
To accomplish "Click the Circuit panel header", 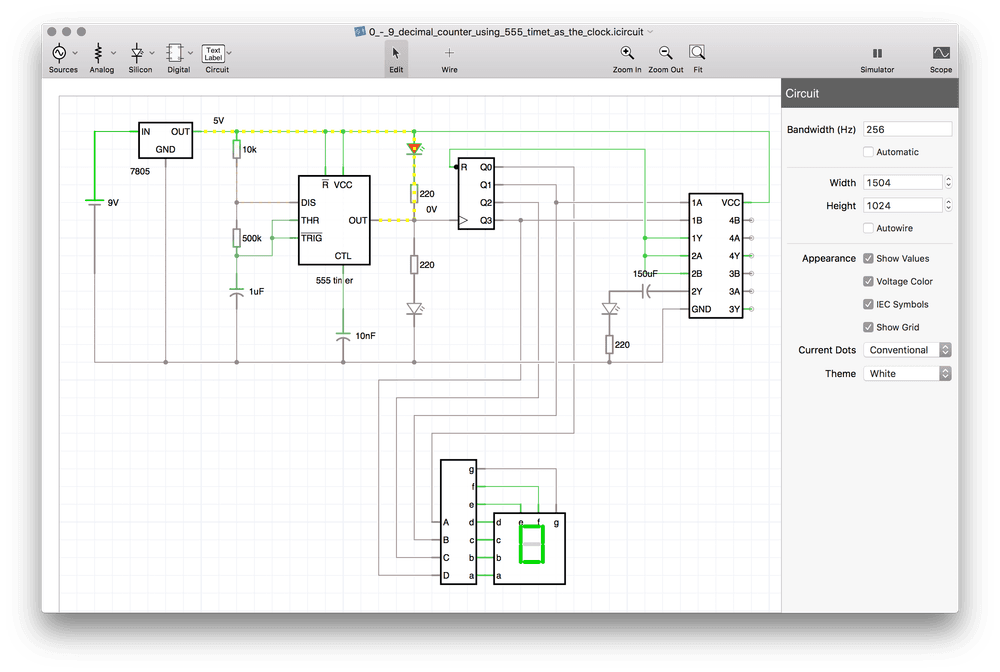I will coord(870,93).
